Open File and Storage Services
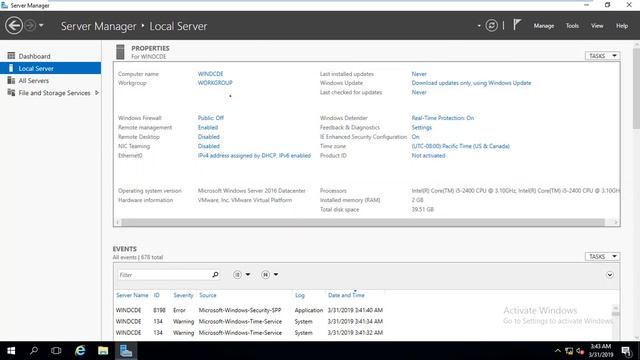The height and width of the screenshot is (360, 640). click(x=54, y=93)
